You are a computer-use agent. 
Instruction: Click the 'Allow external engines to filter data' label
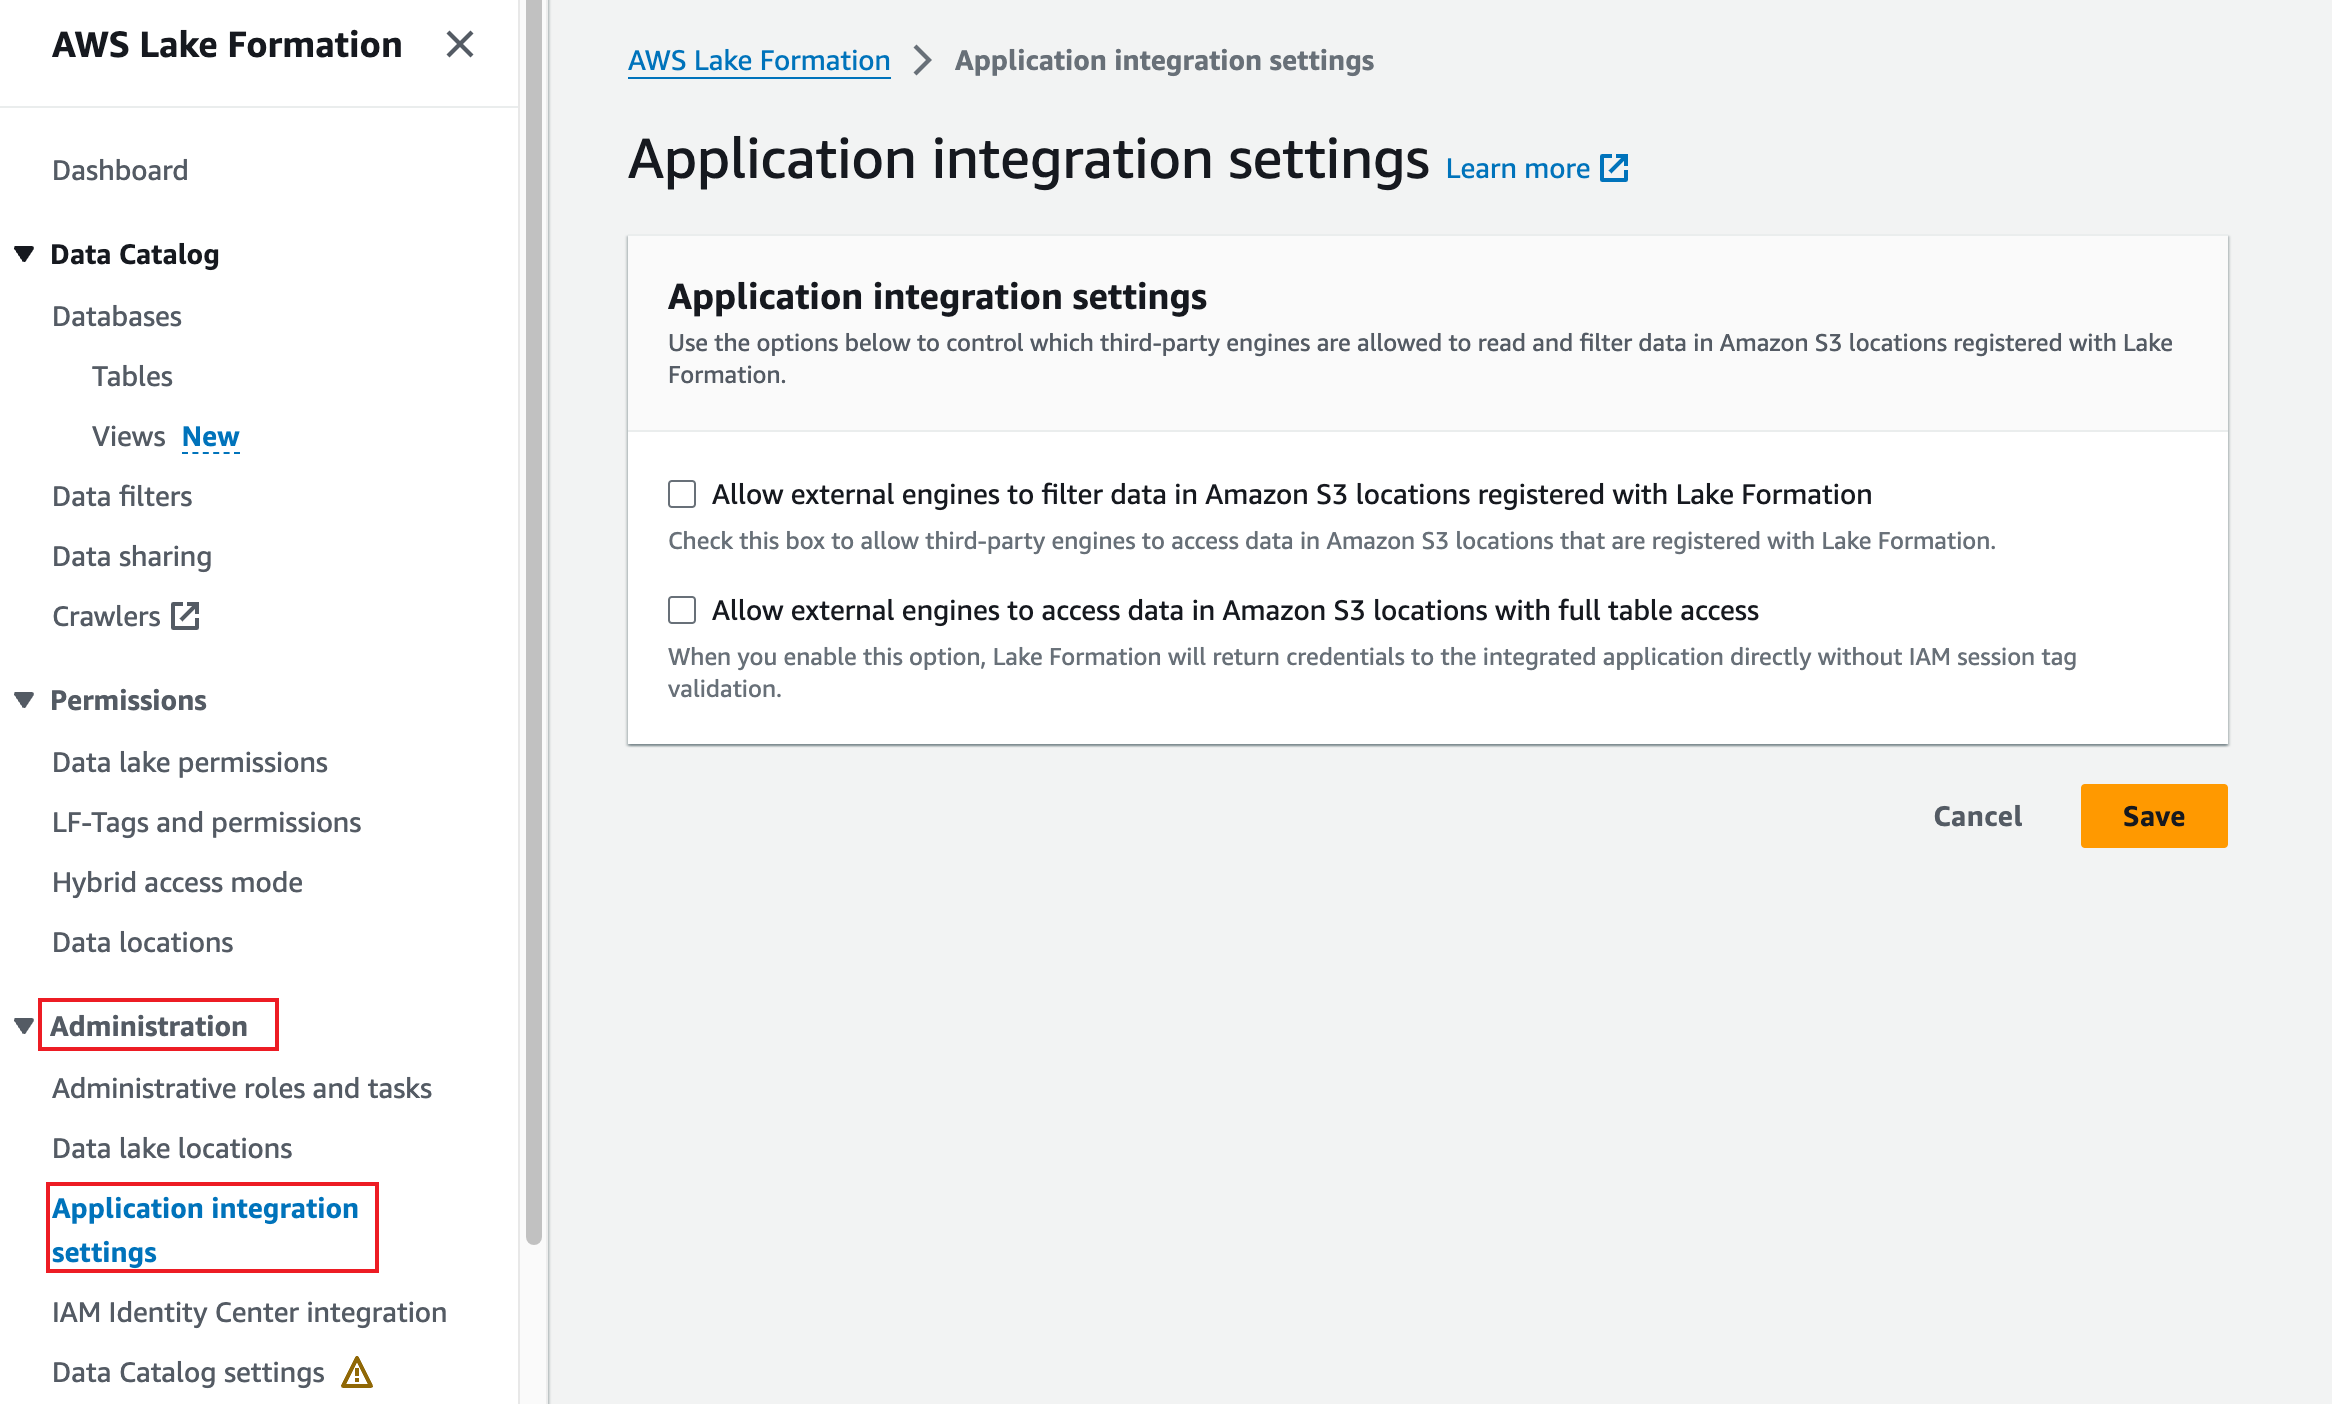pyautogui.click(x=1292, y=494)
